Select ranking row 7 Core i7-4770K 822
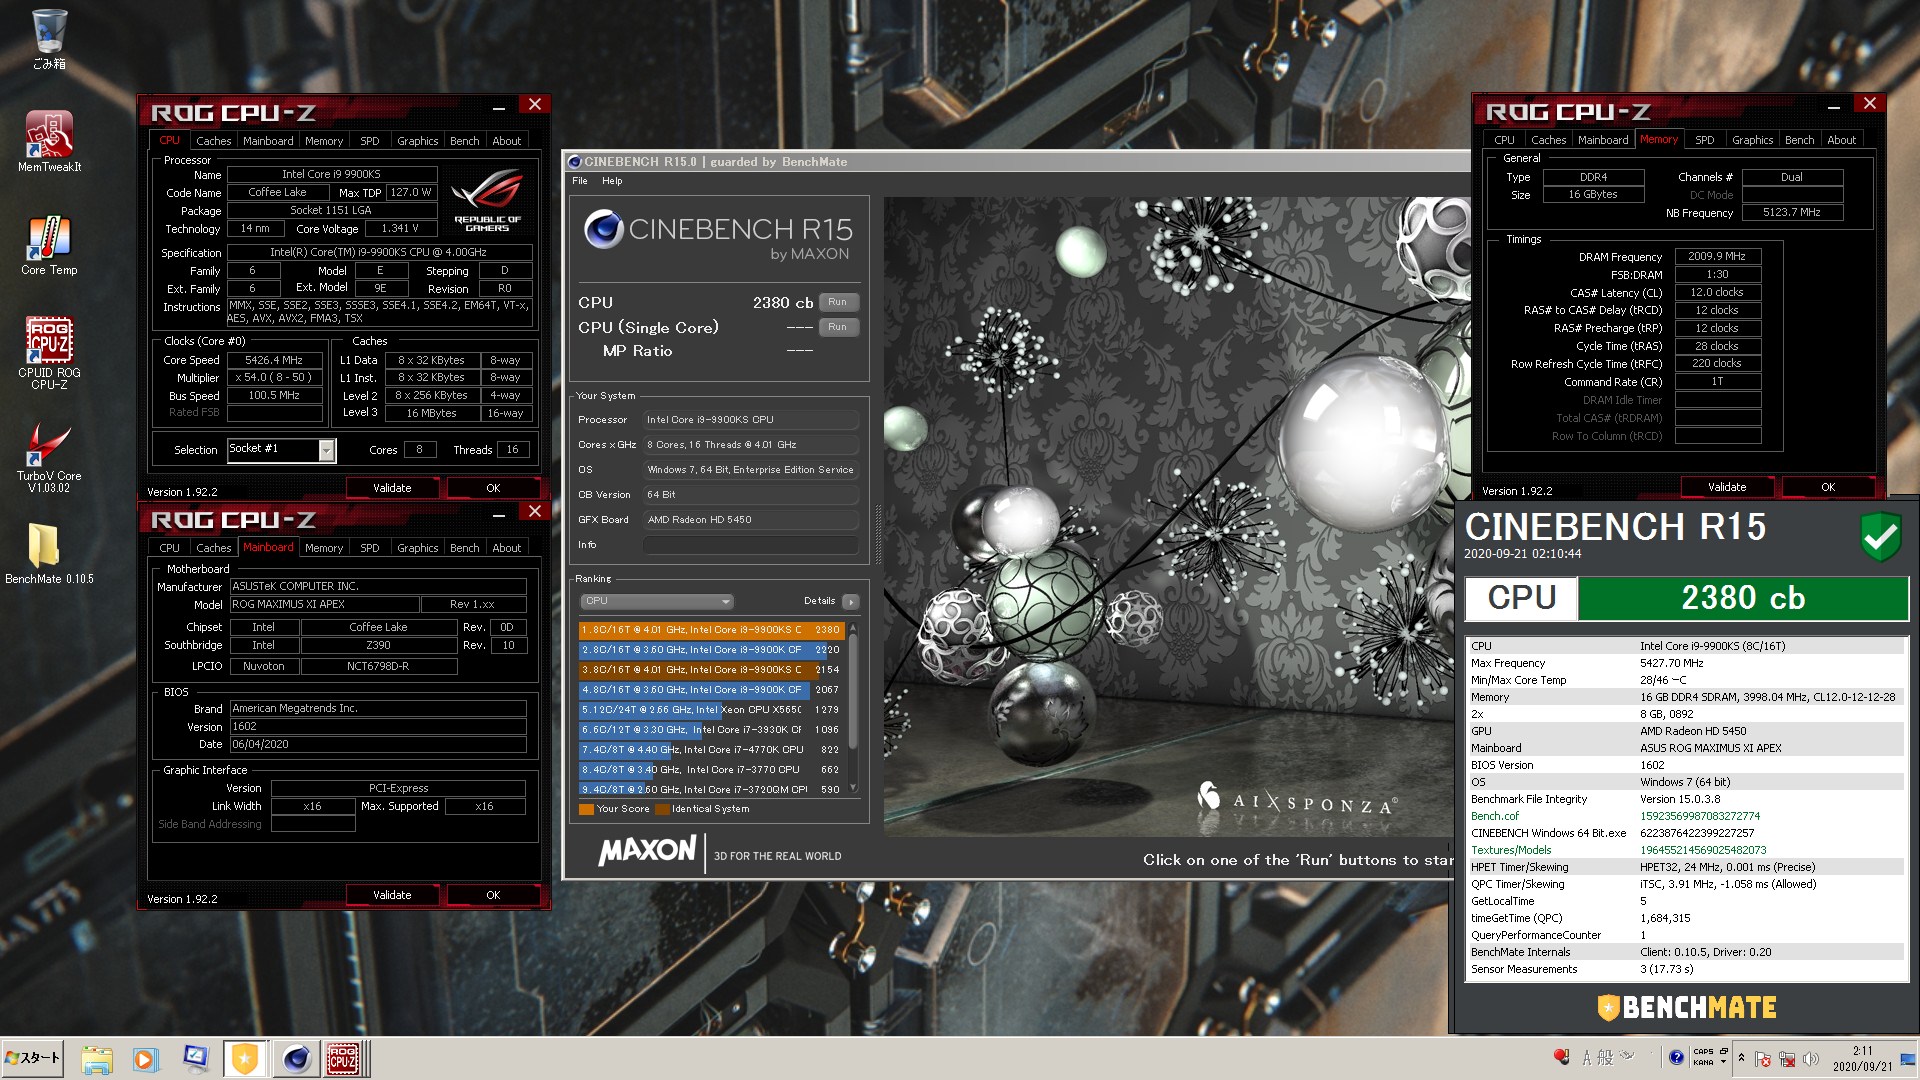The height and width of the screenshot is (1080, 1920). click(712, 750)
